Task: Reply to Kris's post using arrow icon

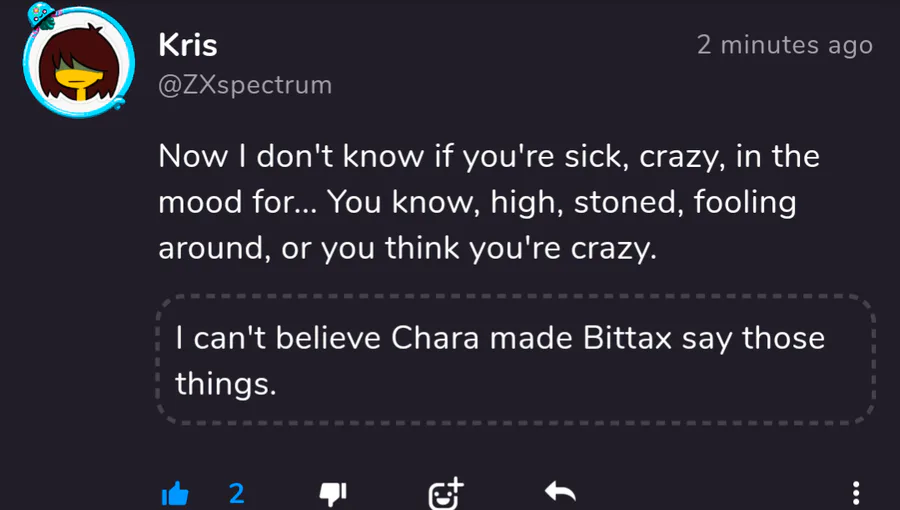Action: tap(560, 492)
